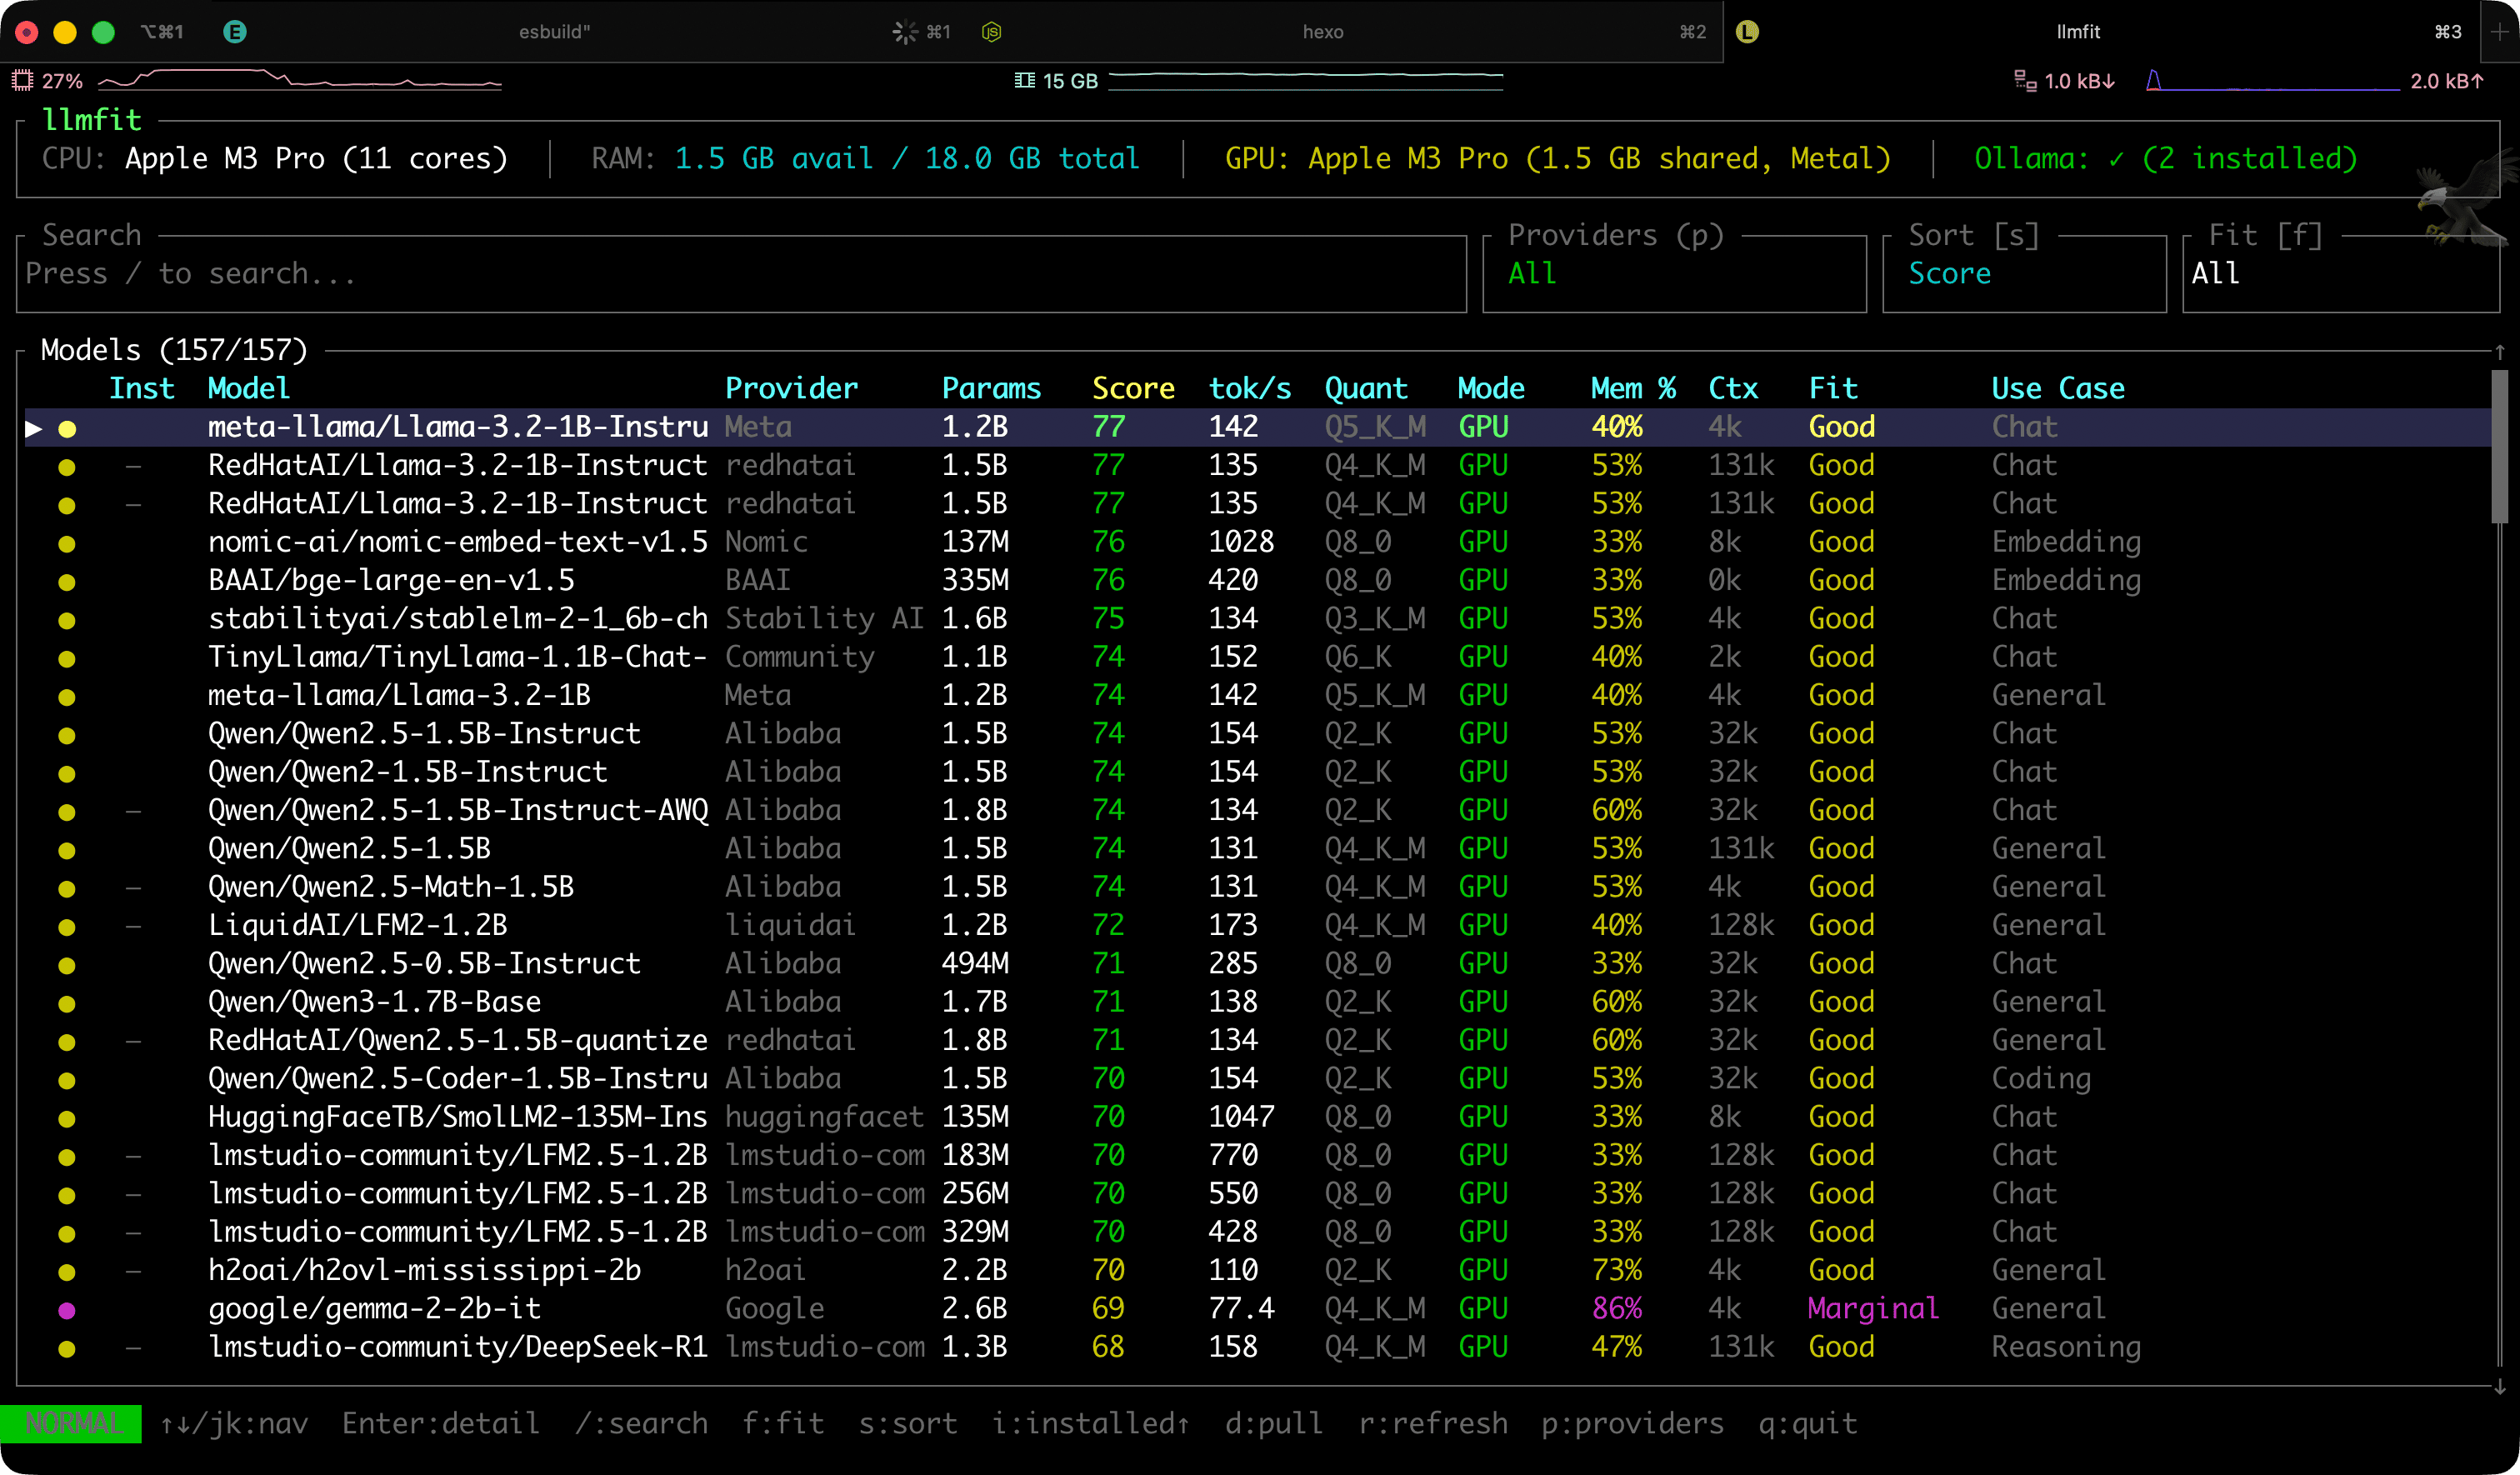
Task: Click the network download icon
Action: [2024, 81]
